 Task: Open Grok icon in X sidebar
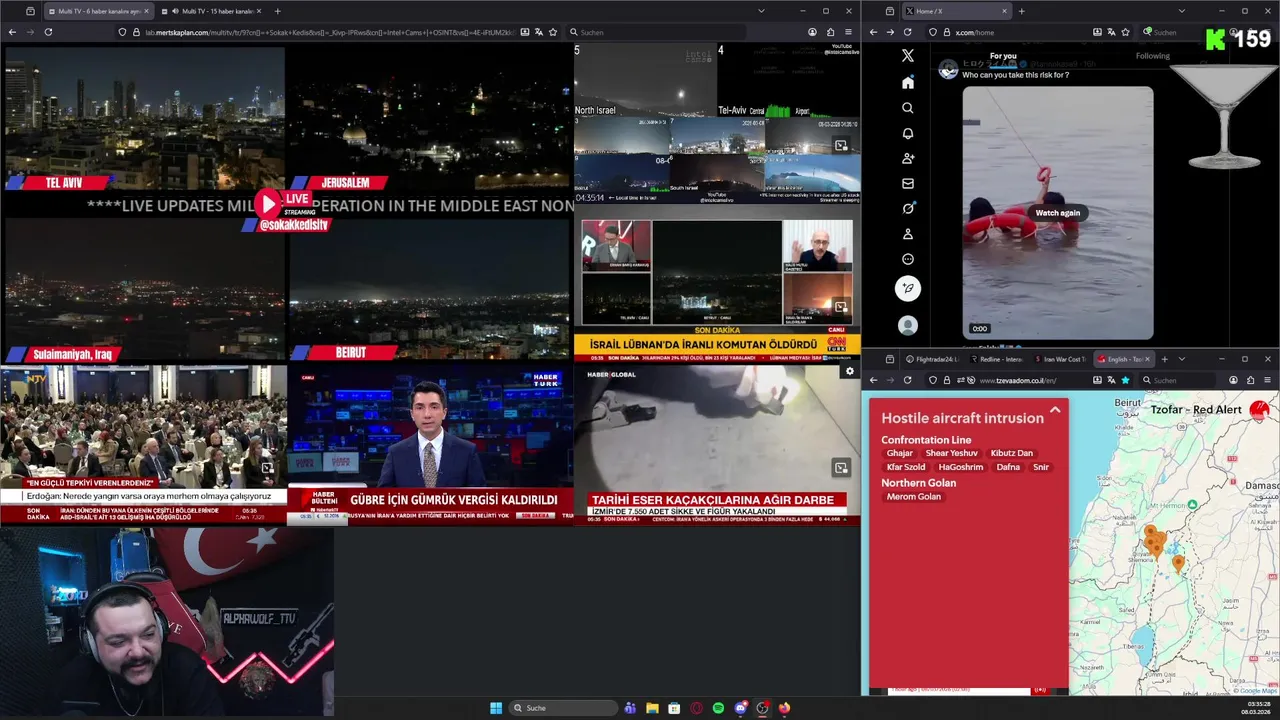click(908, 209)
